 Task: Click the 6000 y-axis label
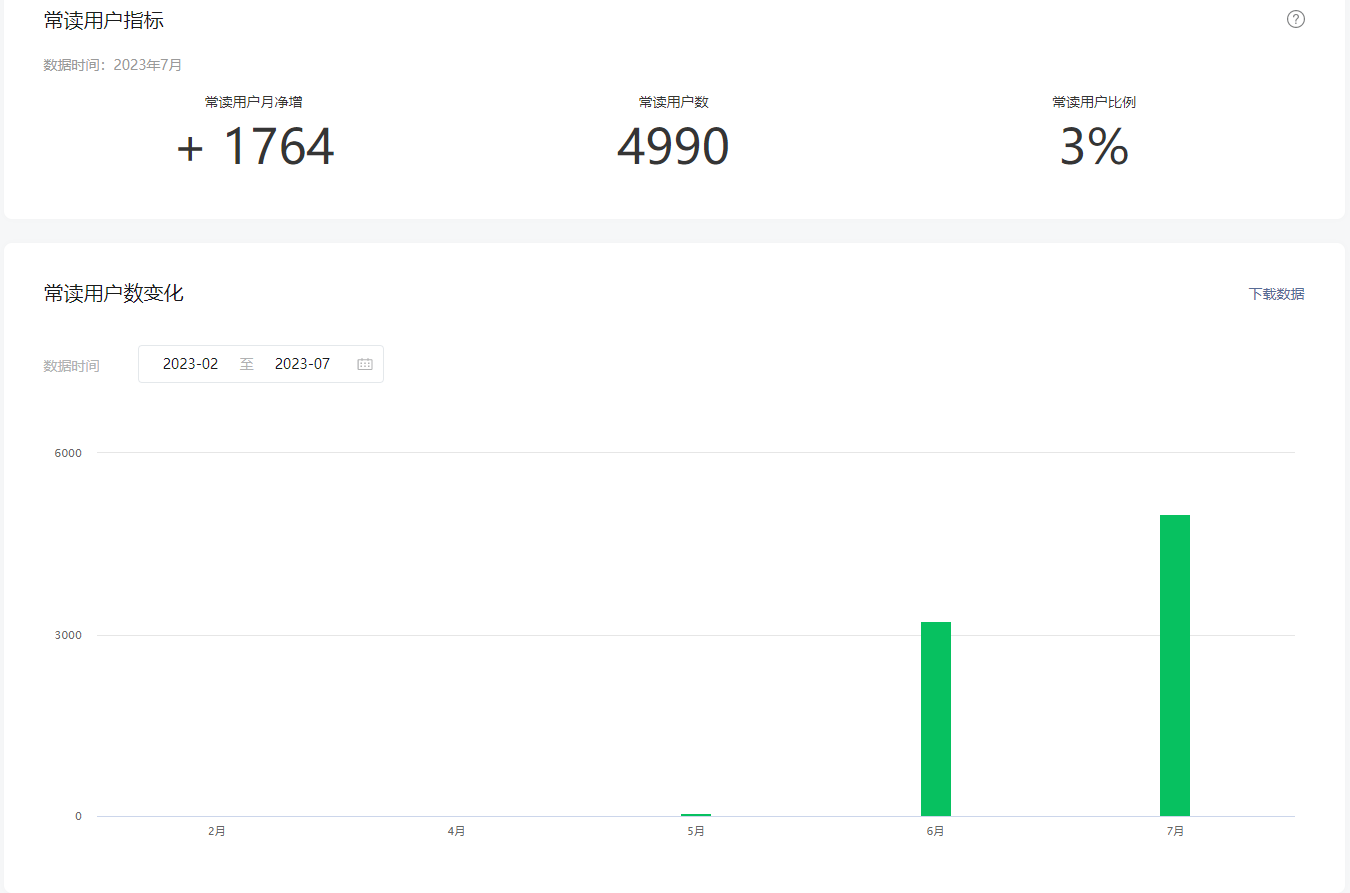[x=68, y=453]
